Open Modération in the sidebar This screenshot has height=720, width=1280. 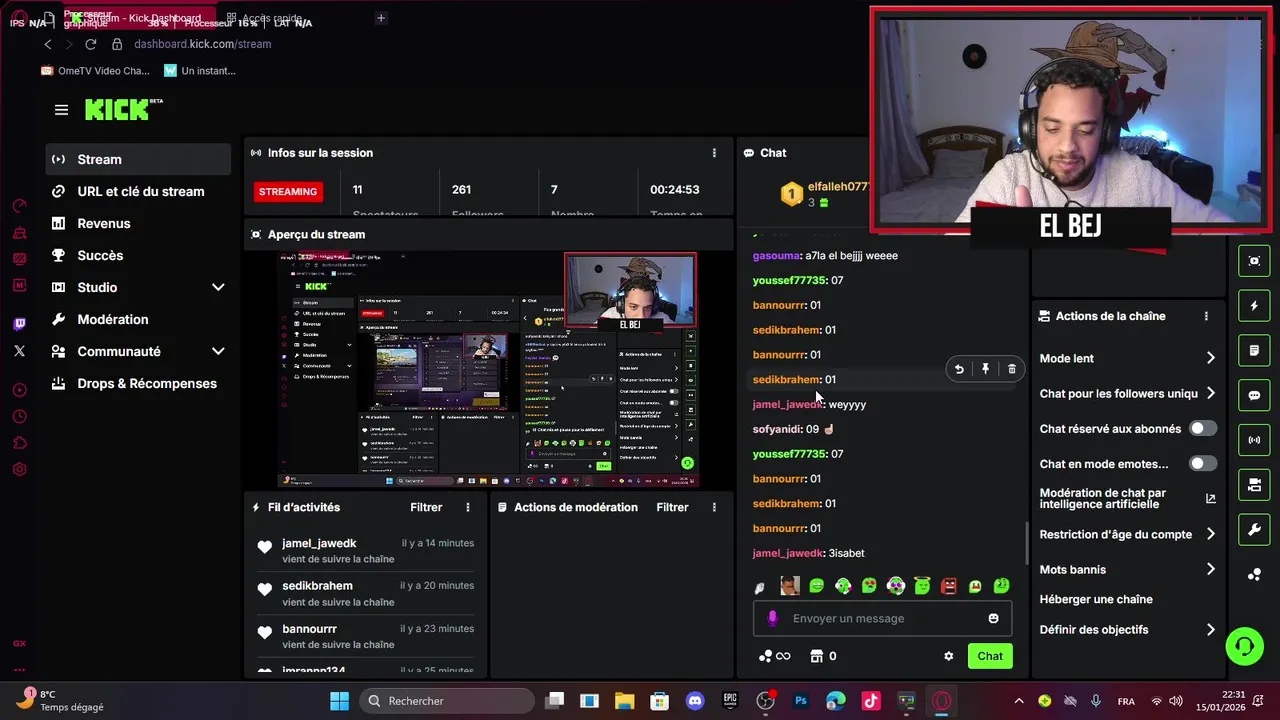138,319
